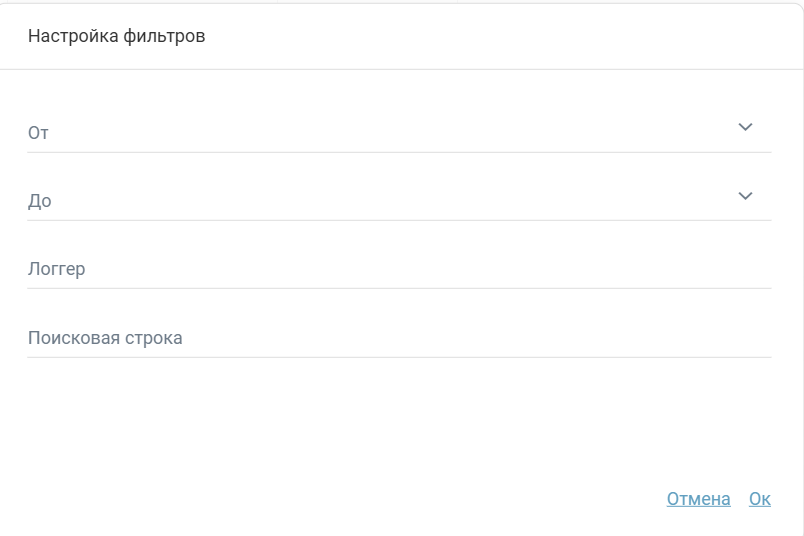Select the Логгер placeholder label
Screen dimensions: 804x536
point(56,269)
